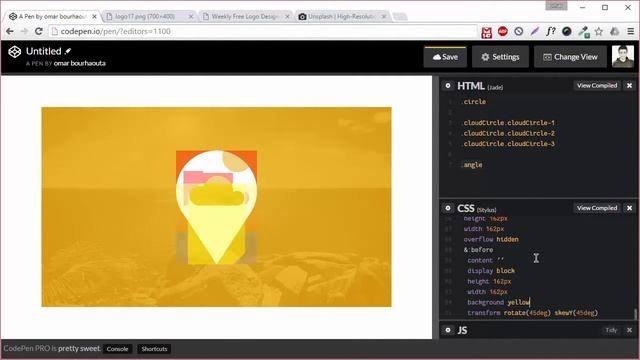The image size is (640, 360).
Task: Click the transform rotate(45deg) line
Action: click(533, 313)
